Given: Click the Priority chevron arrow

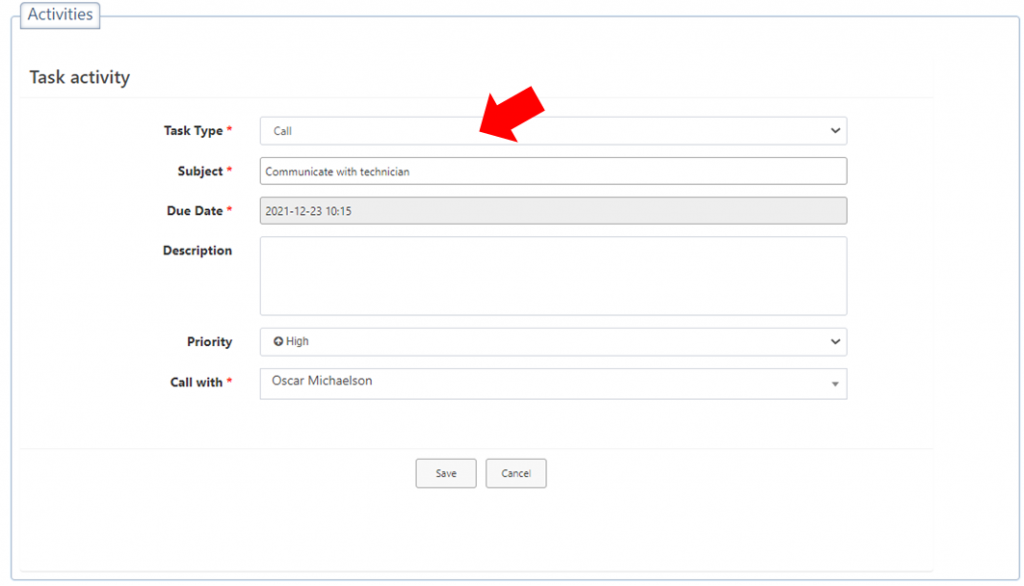Looking at the screenshot, I should click(x=835, y=342).
